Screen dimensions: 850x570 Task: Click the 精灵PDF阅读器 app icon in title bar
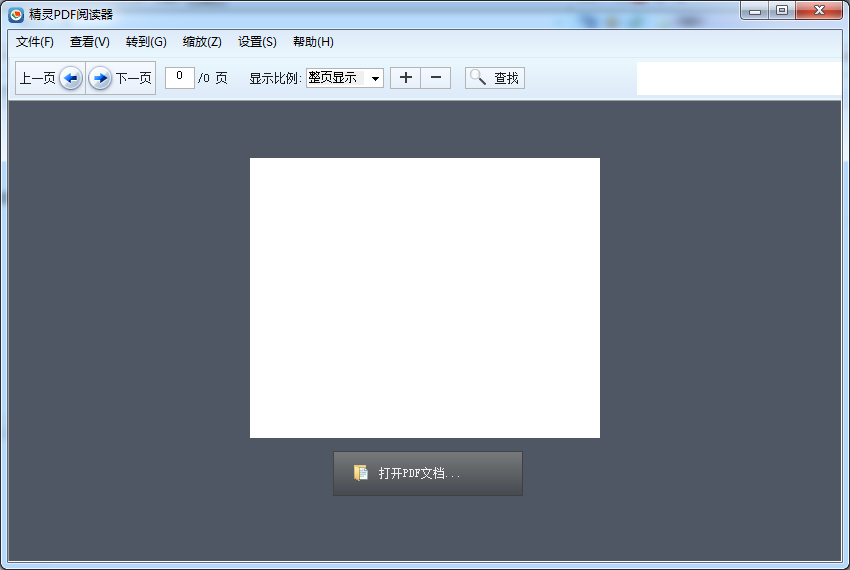(16, 14)
